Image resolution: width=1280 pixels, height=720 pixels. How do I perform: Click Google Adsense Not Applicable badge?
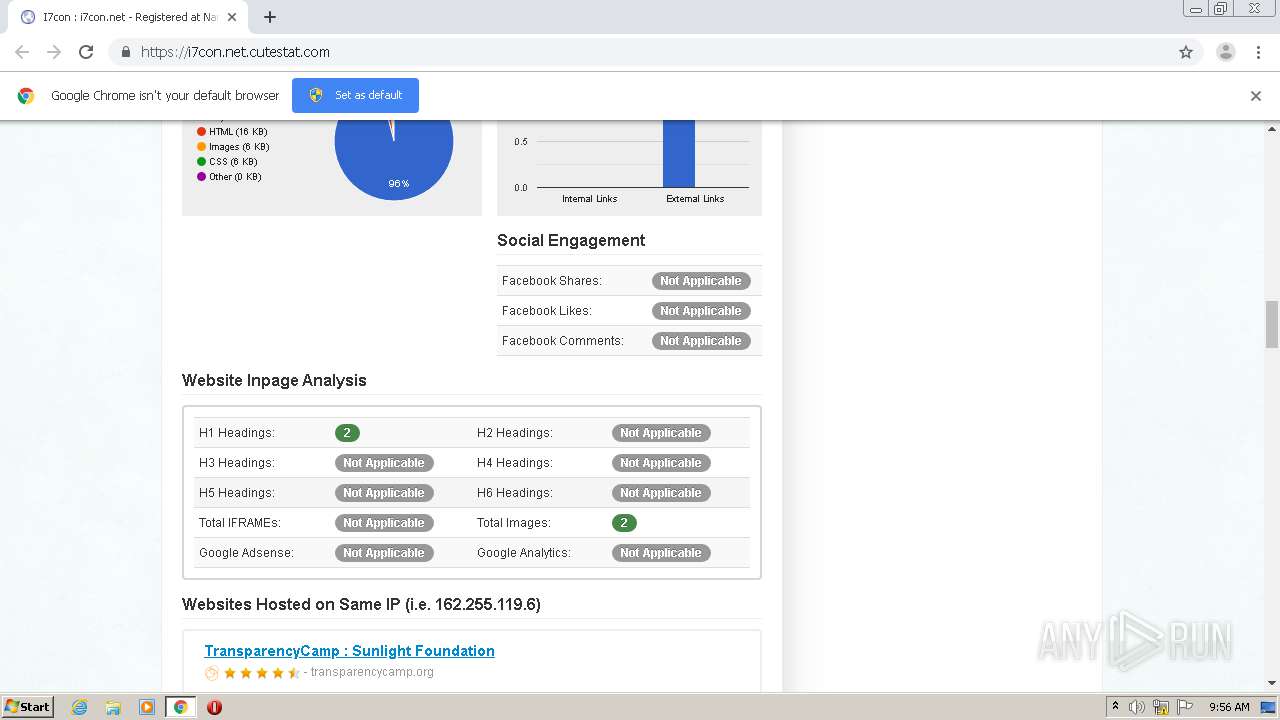[384, 553]
